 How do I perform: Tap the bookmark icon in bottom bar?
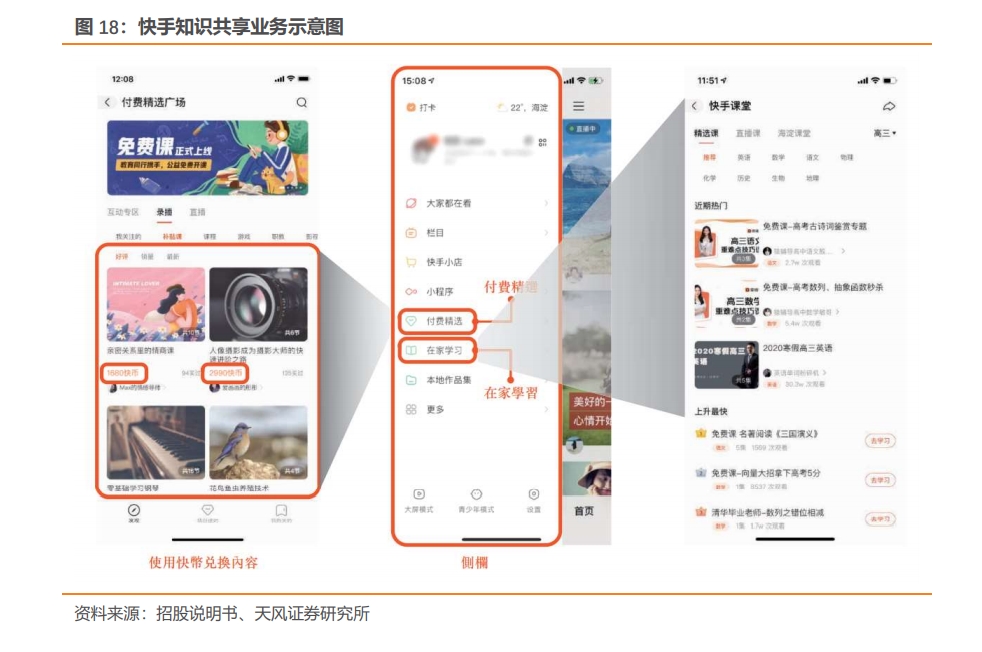[x=281, y=512]
